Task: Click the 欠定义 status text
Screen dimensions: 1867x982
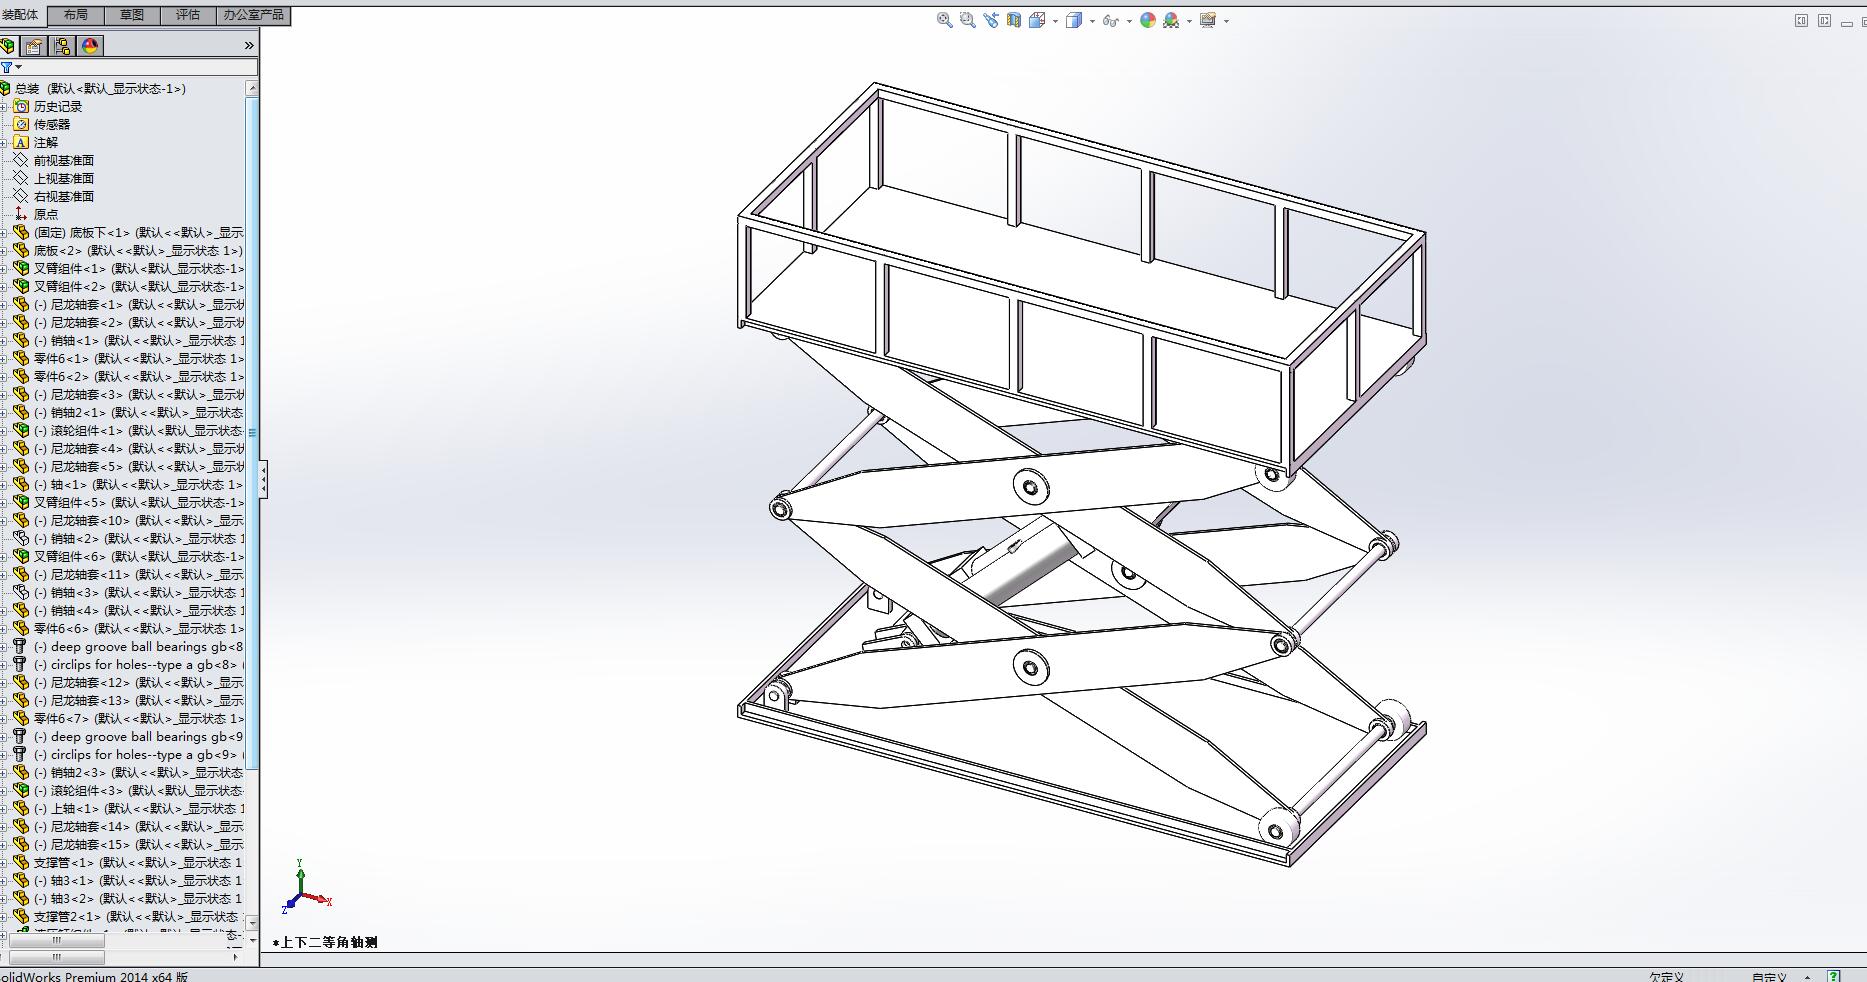Action: click(1667, 977)
